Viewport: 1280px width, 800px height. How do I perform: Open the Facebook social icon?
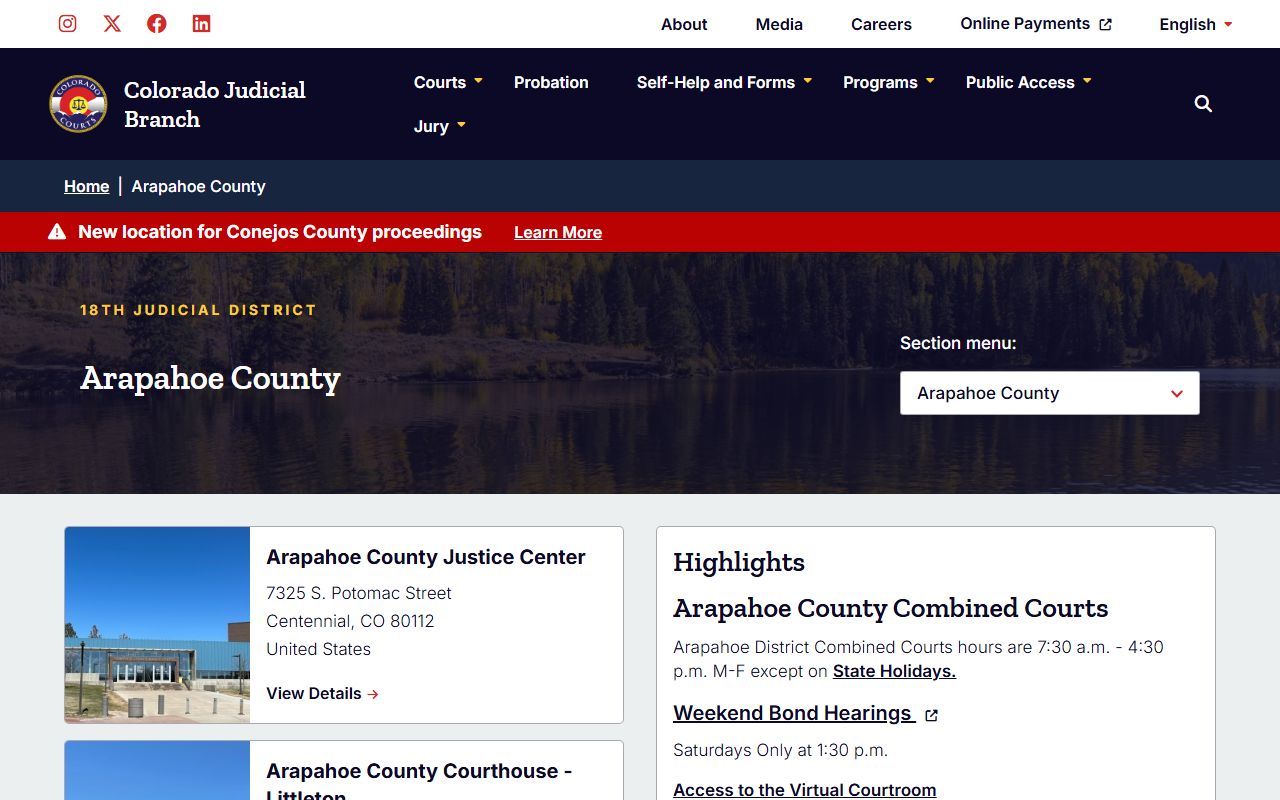(157, 23)
